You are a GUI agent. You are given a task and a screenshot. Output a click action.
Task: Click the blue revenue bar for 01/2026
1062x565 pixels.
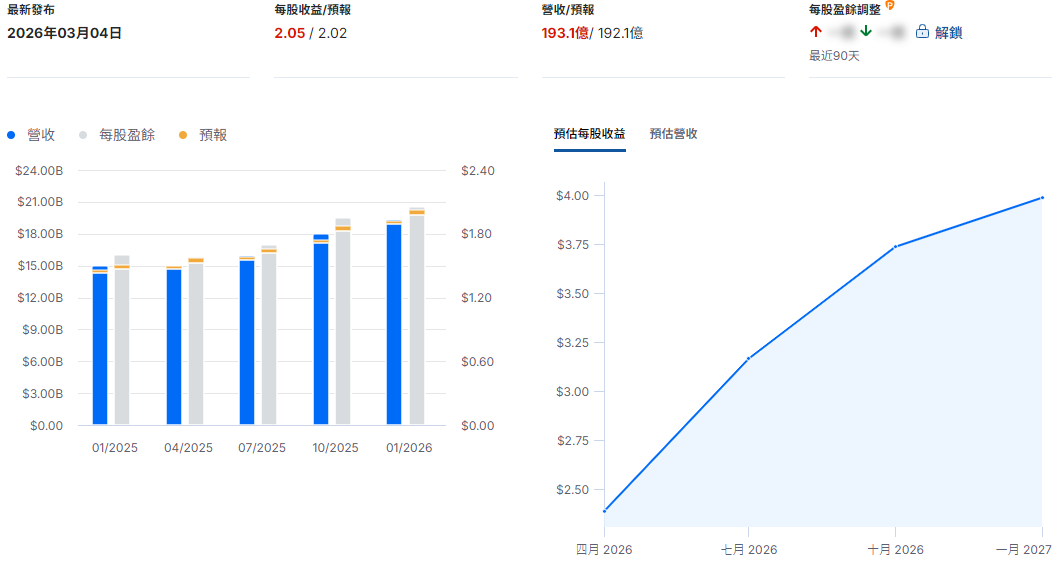(x=394, y=322)
